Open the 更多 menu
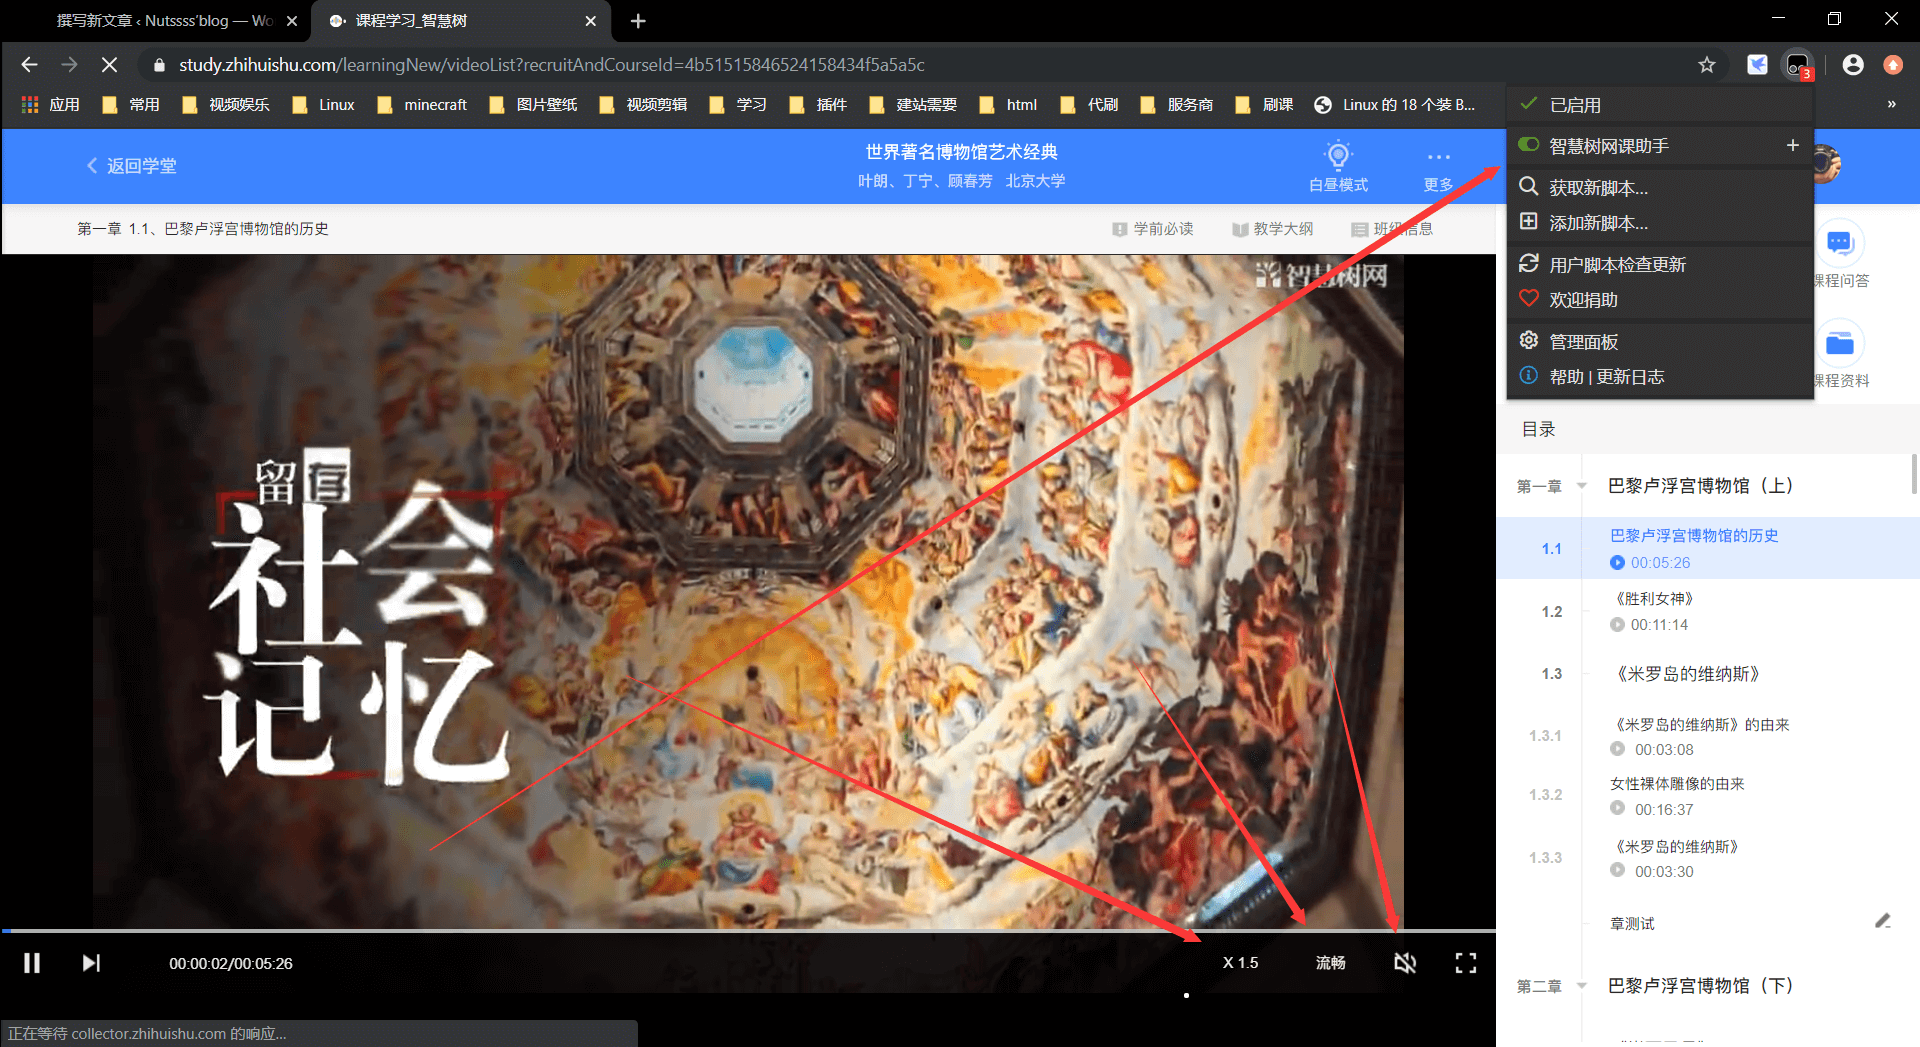1920x1047 pixels. coord(1438,172)
